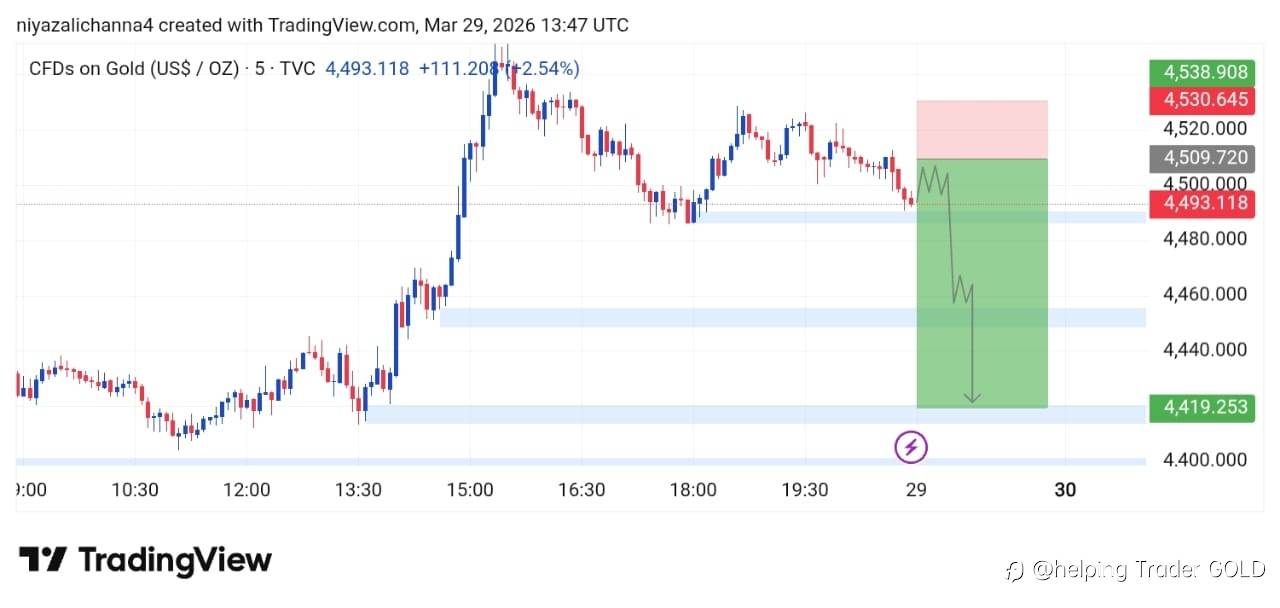Click the purple lightning event icon
This screenshot has width=1280, height=608.
[x=910, y=447]
